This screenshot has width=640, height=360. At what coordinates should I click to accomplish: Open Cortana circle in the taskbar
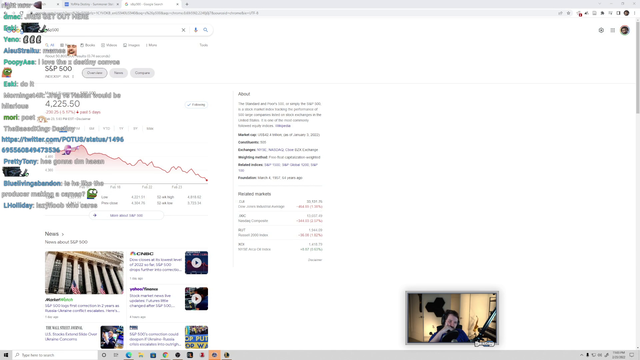[x=104, y=355]
